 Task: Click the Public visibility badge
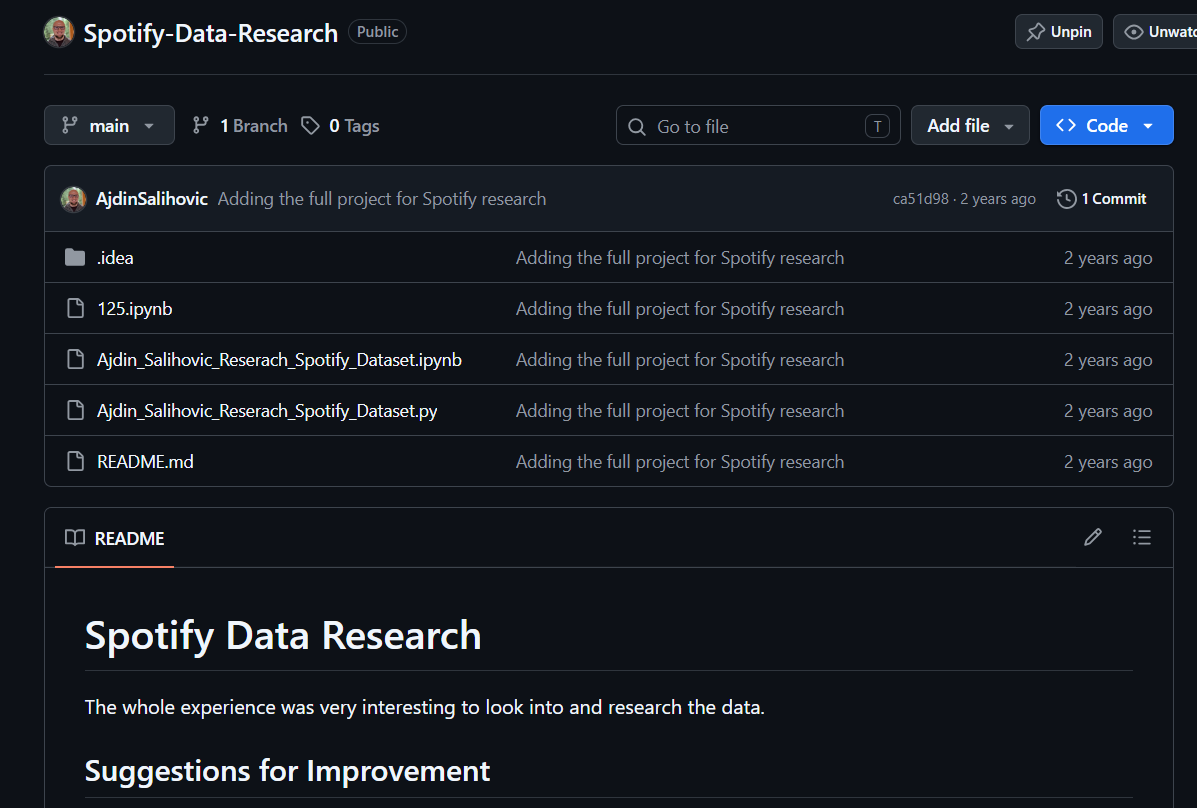[377, 32]
